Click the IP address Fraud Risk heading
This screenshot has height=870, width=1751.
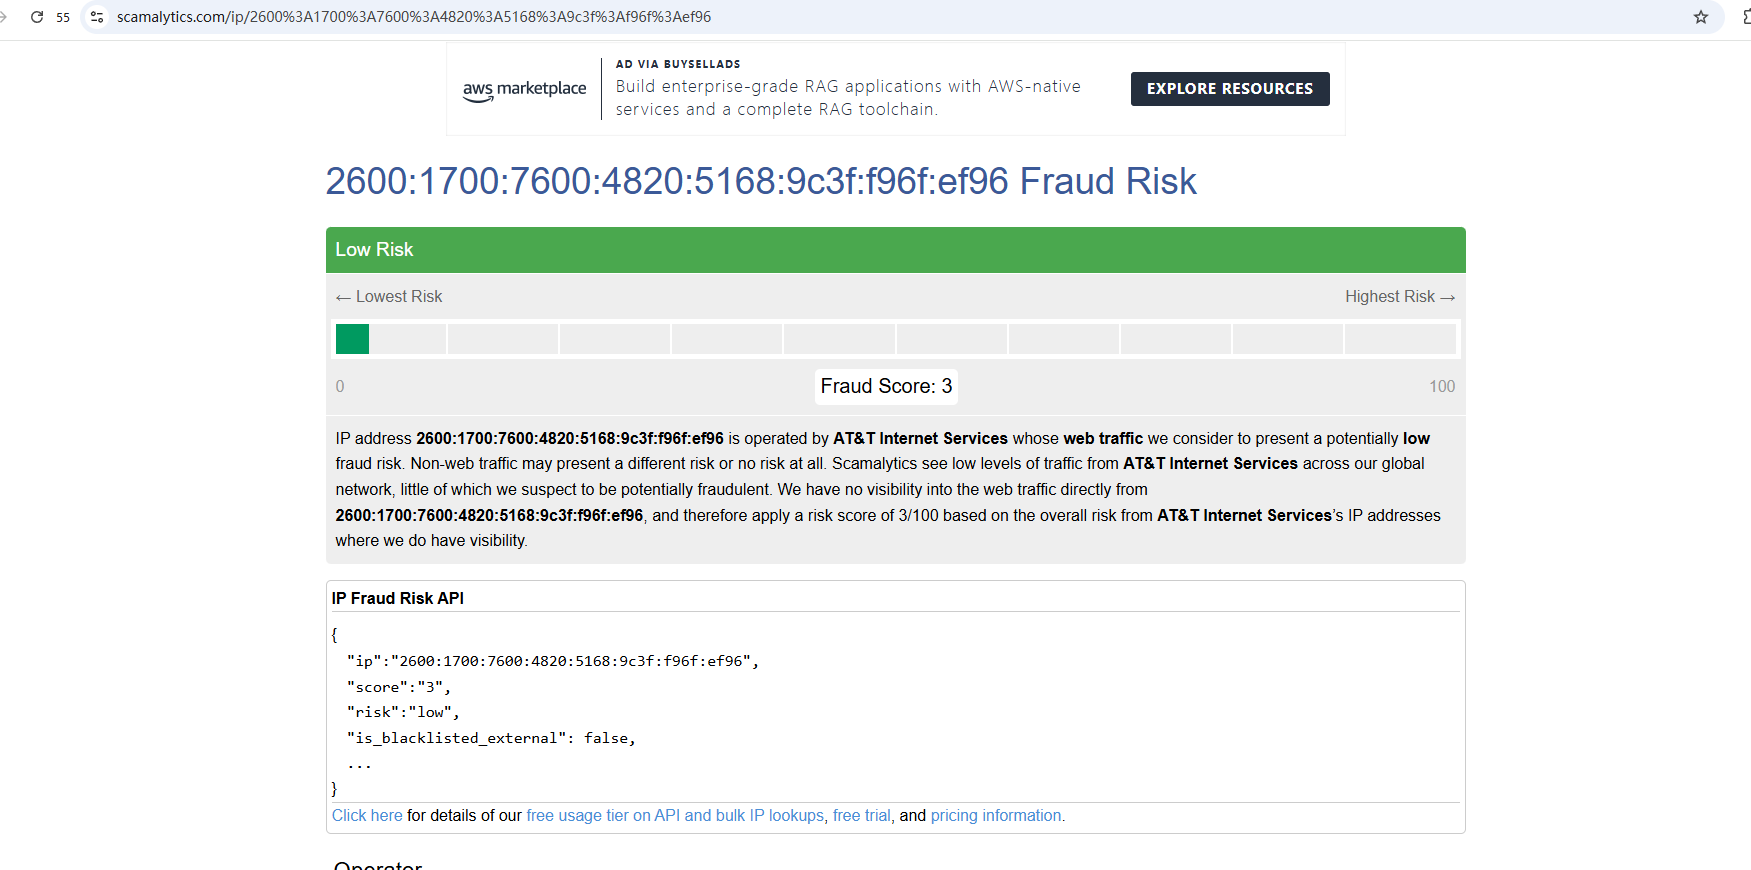click(760, 181)
